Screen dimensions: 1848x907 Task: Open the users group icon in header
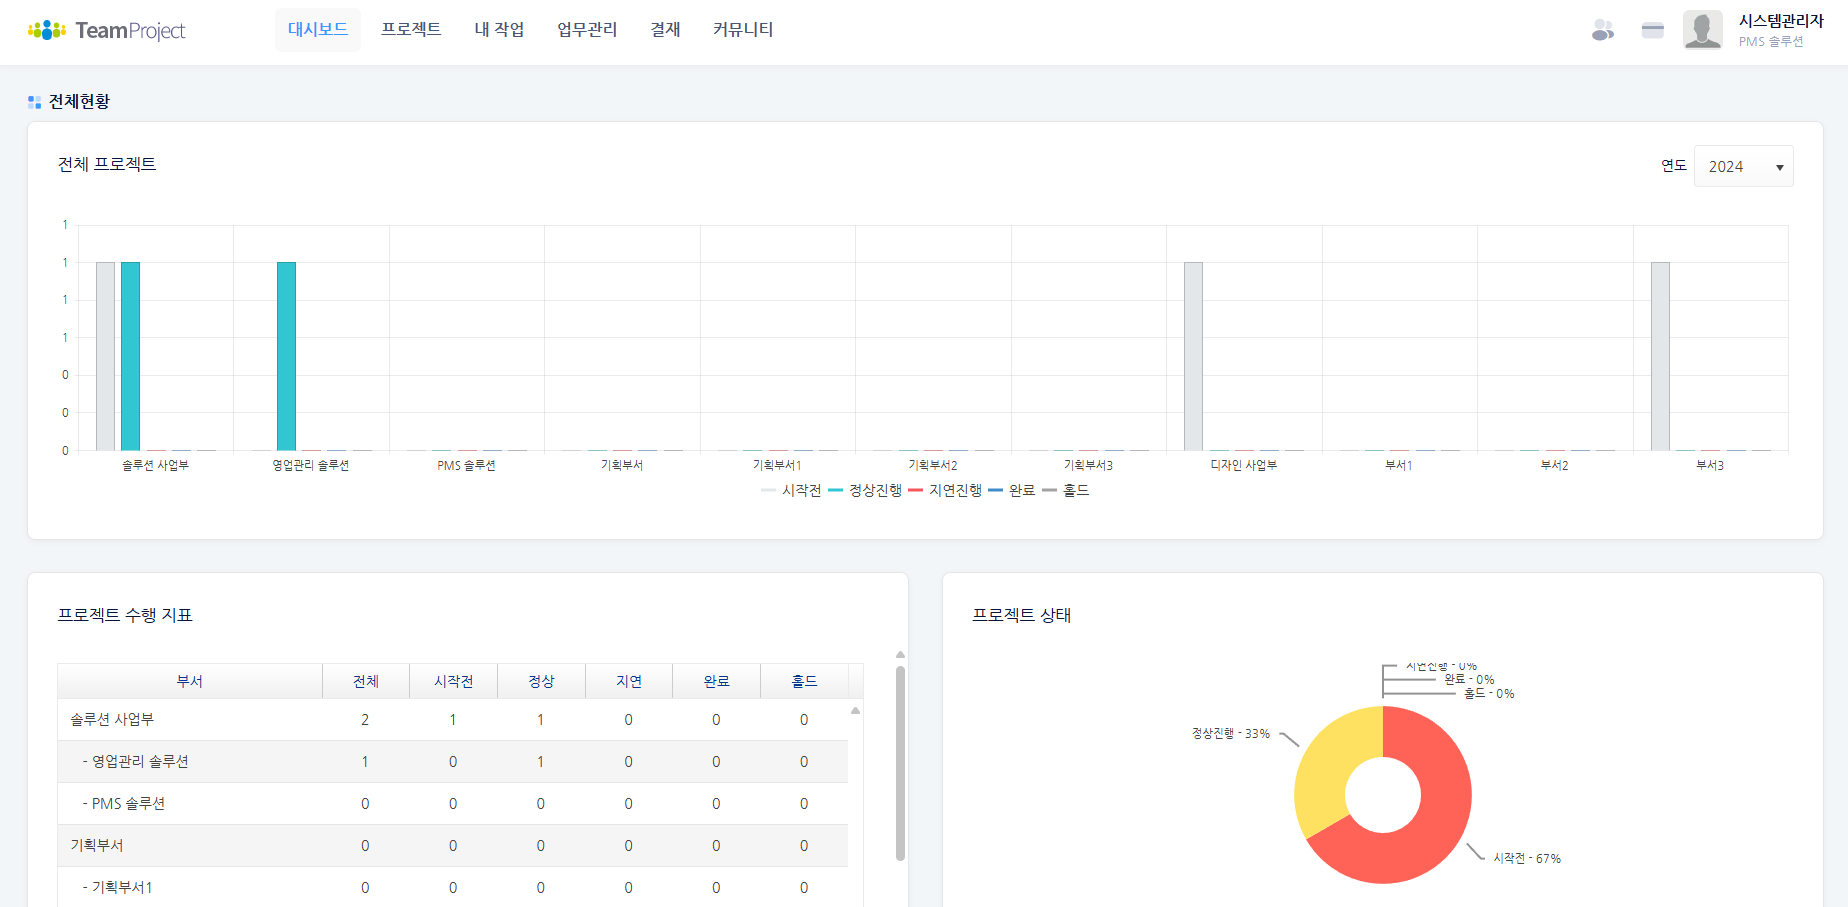pos(1602,30)
